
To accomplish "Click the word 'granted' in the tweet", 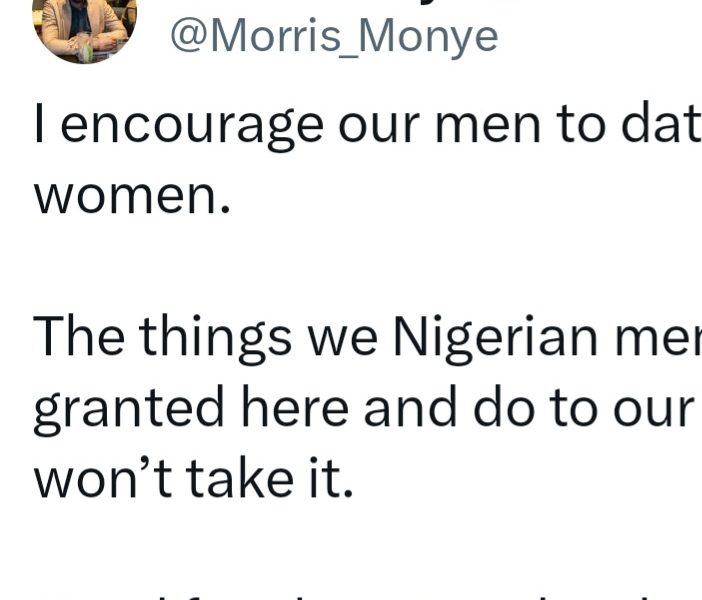I will pos(129,410).
